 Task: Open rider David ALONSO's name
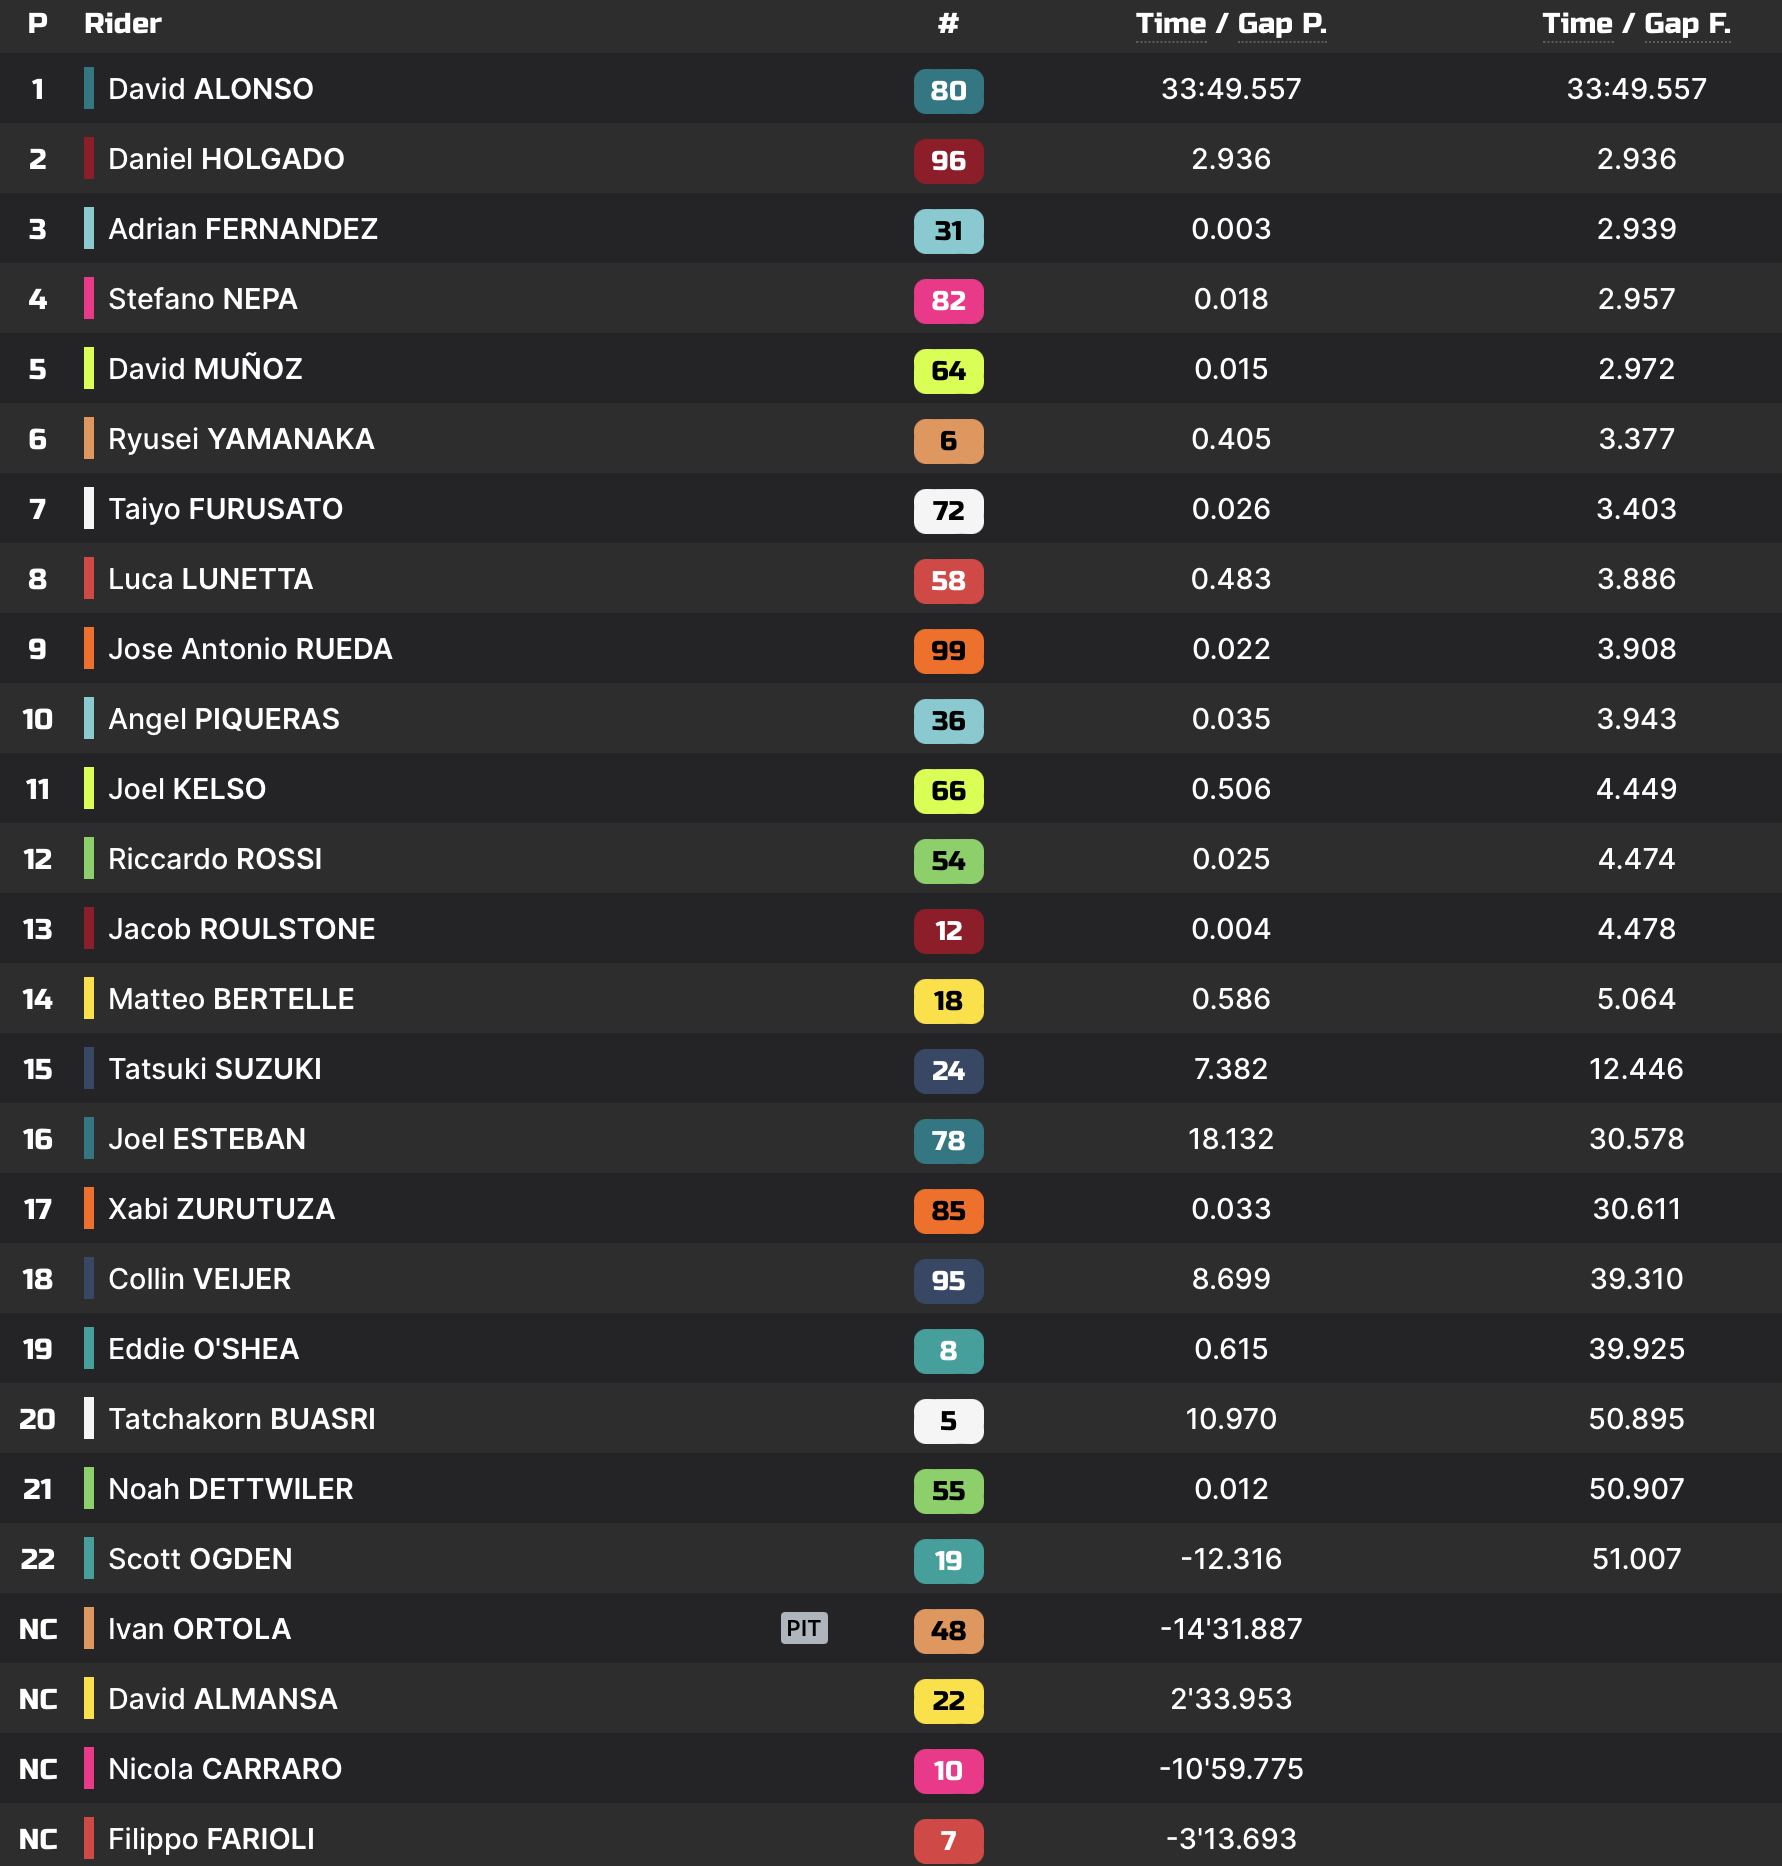pyautogui.click(x=210, y=89)
